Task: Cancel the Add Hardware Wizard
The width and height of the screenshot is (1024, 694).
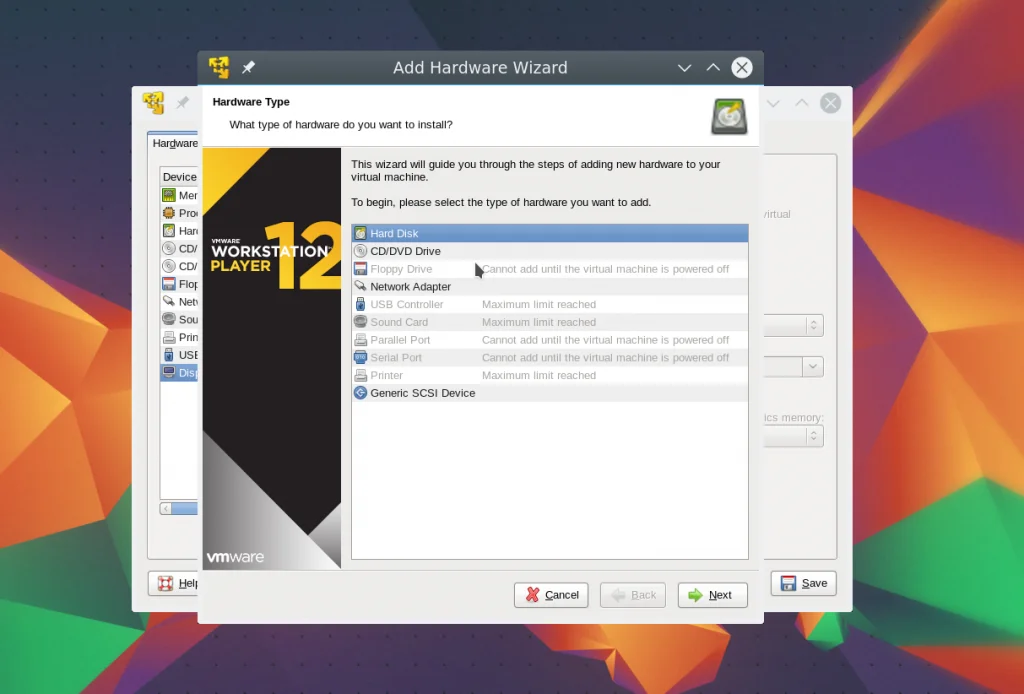Action: 551,595
